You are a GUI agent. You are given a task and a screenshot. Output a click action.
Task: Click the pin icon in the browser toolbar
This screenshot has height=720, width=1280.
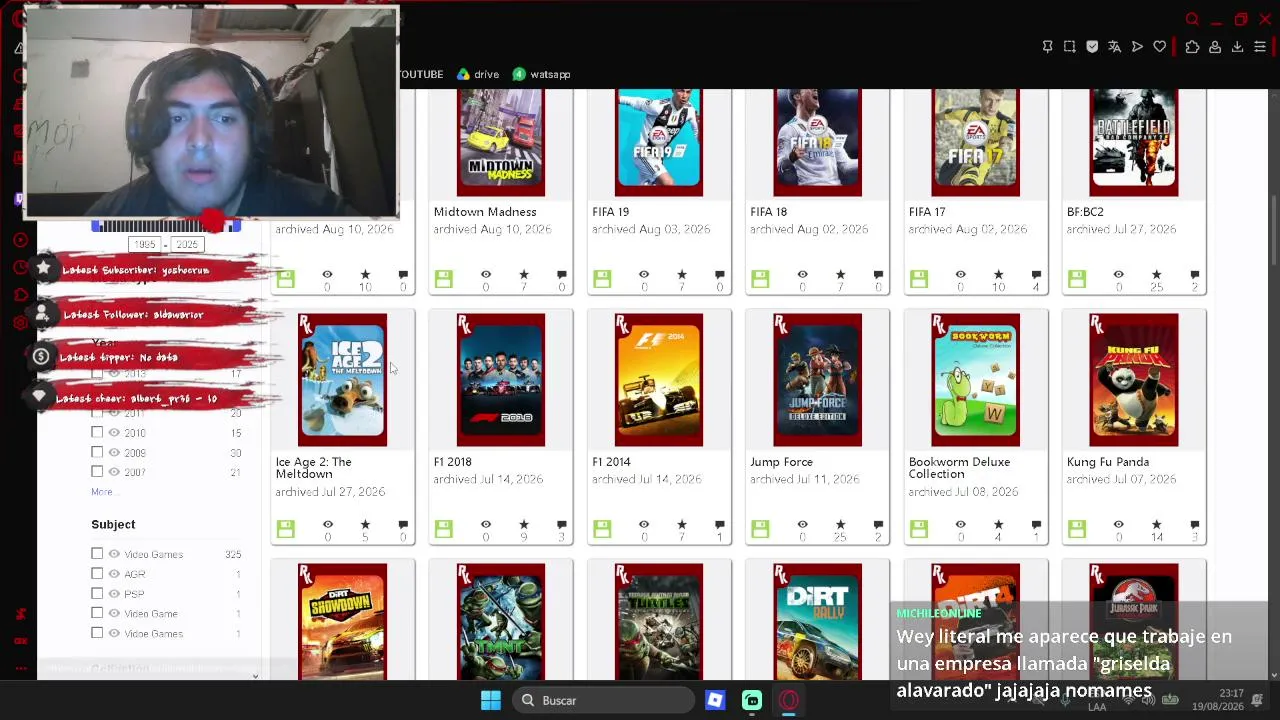pos(1047,47)
